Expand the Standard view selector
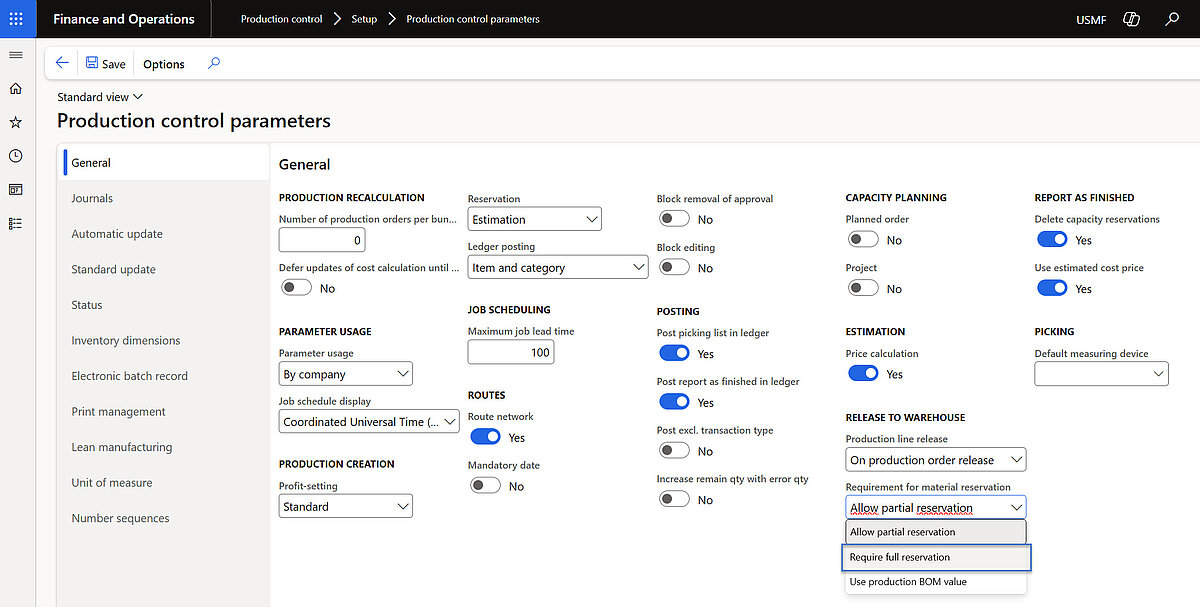The height and width of the screenshot is (607, 1200). tap(99, 96)
